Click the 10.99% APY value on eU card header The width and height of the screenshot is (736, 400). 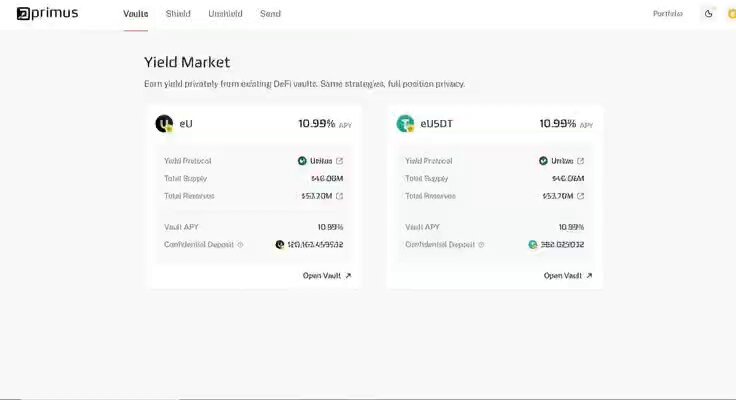click(x=317, y=123)
